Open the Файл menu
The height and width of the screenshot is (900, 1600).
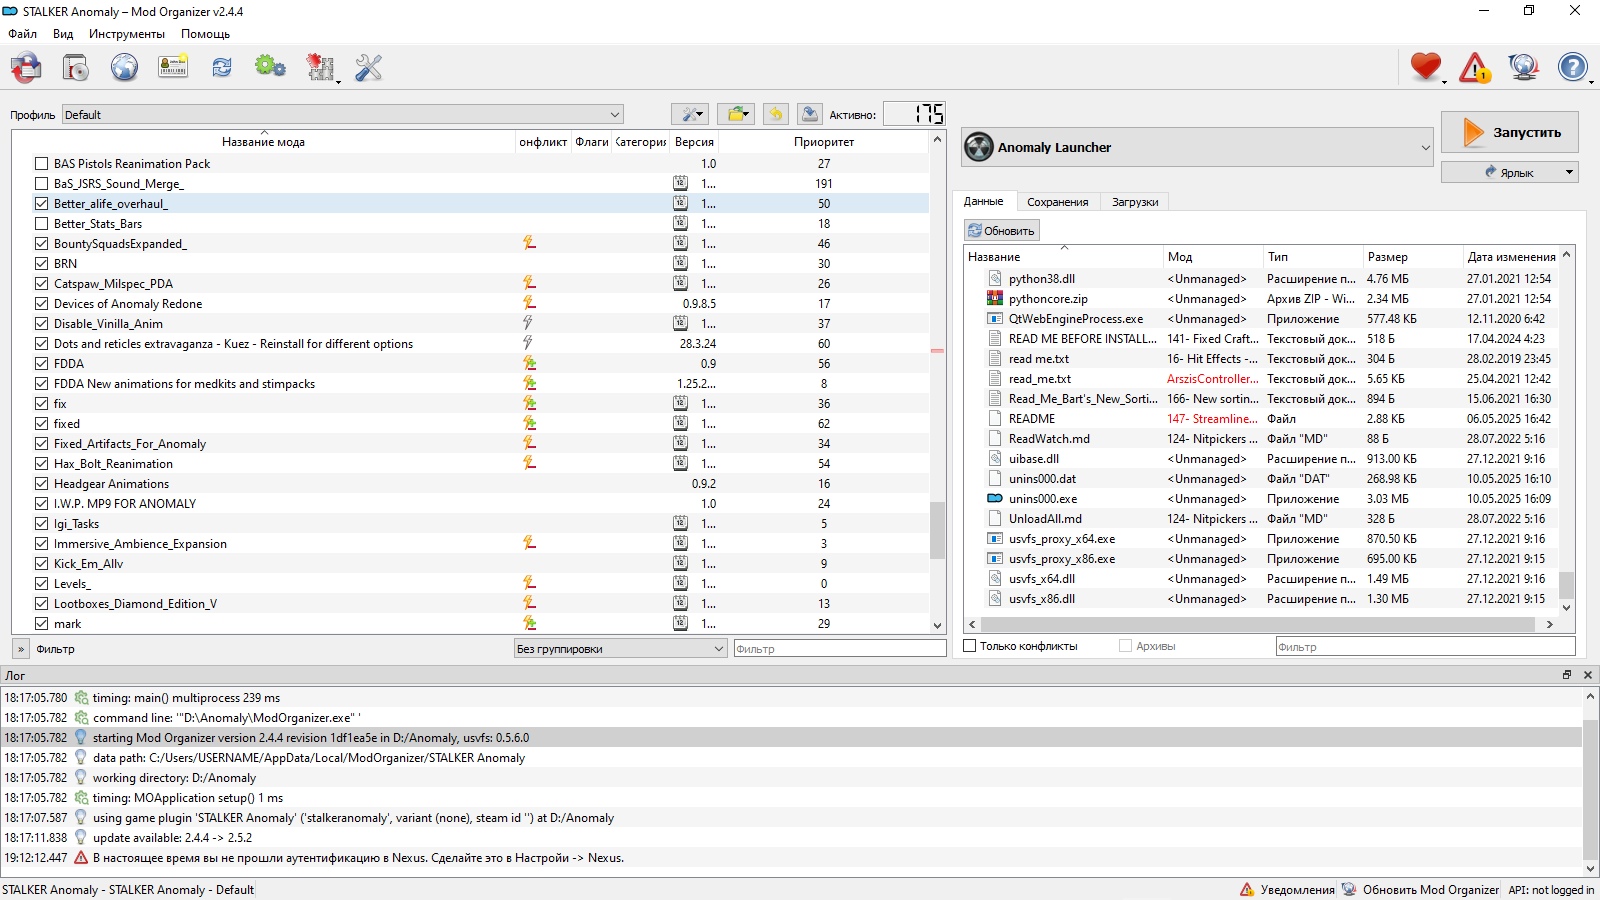pos(22,34)
